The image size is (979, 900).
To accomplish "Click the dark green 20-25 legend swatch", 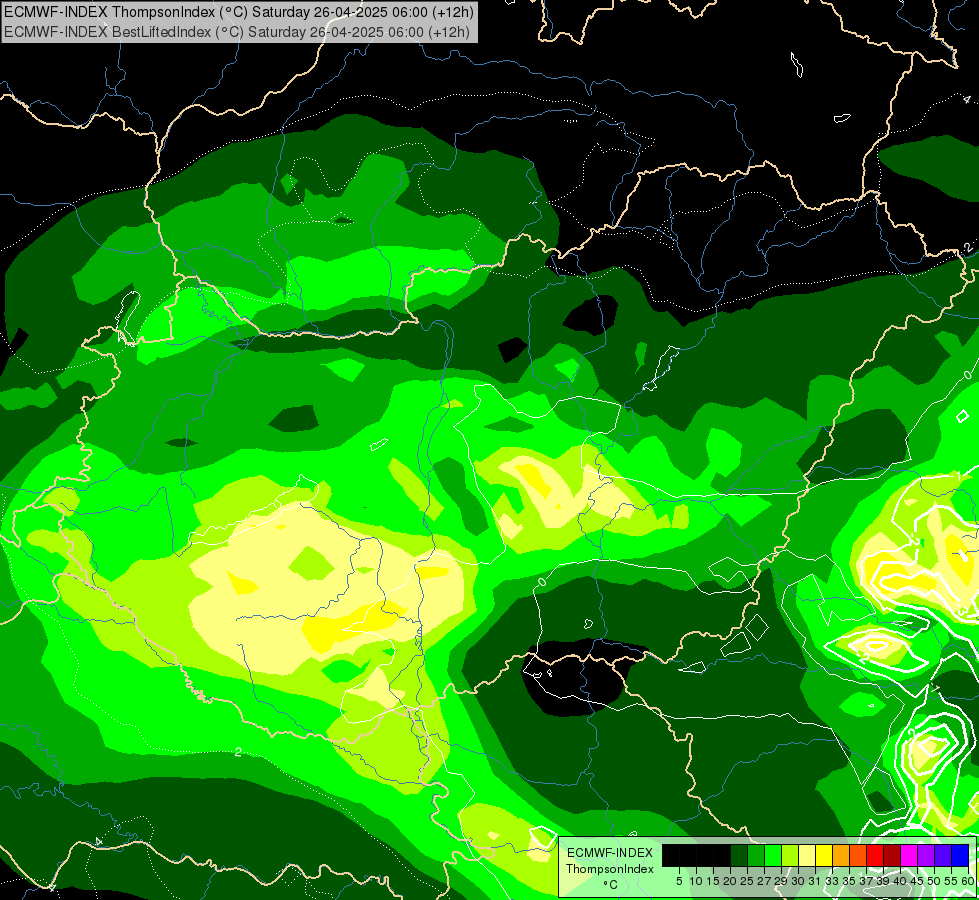I will (739, 855).
